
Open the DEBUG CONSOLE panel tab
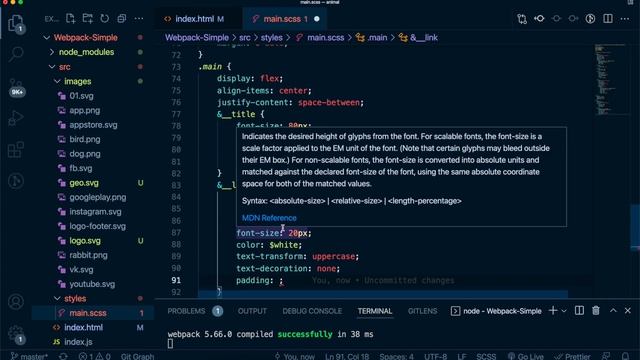pos(312,311)
